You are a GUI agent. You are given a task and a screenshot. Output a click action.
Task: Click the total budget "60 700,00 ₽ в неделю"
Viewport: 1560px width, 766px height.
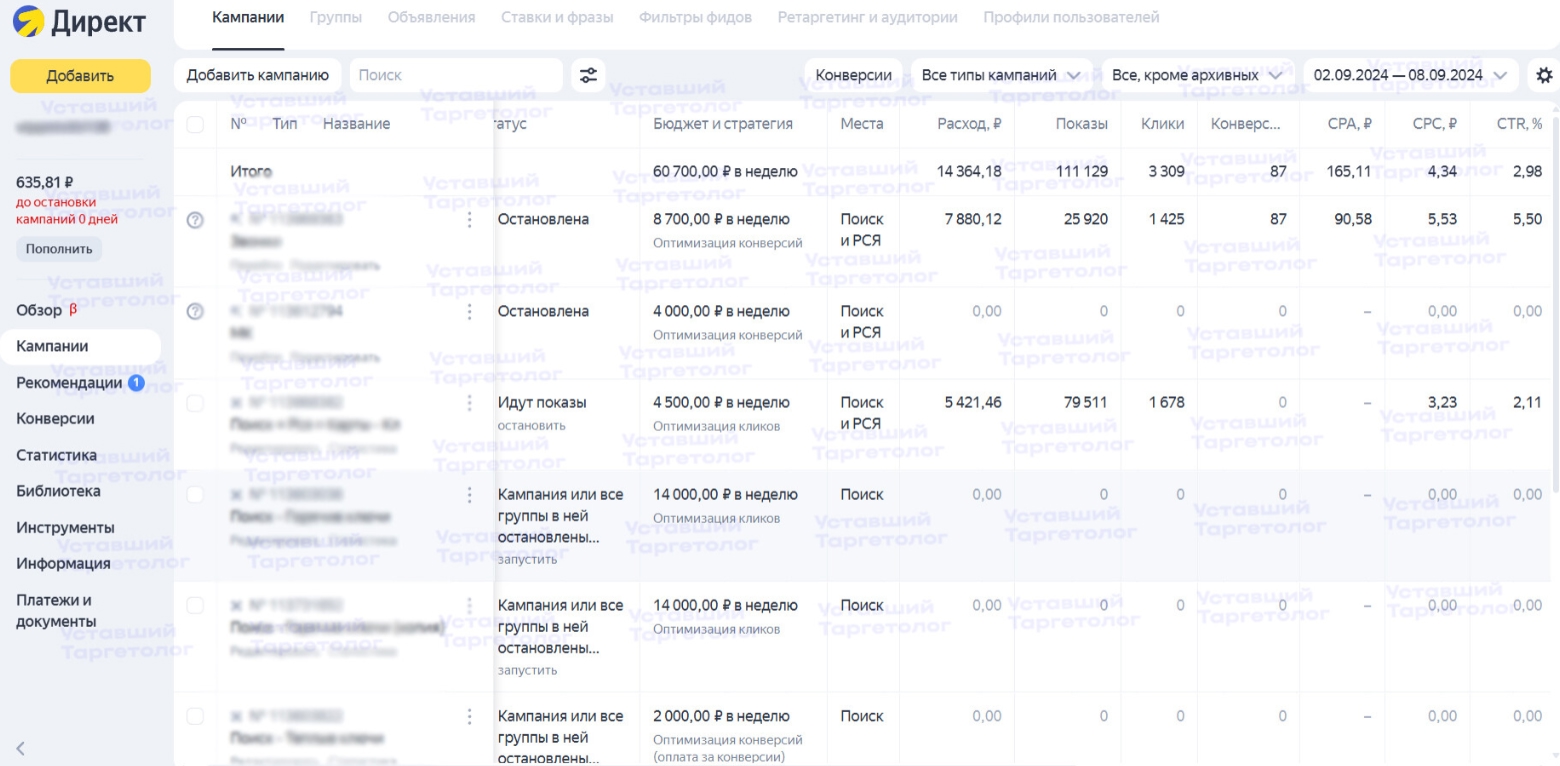pos(725,172)
